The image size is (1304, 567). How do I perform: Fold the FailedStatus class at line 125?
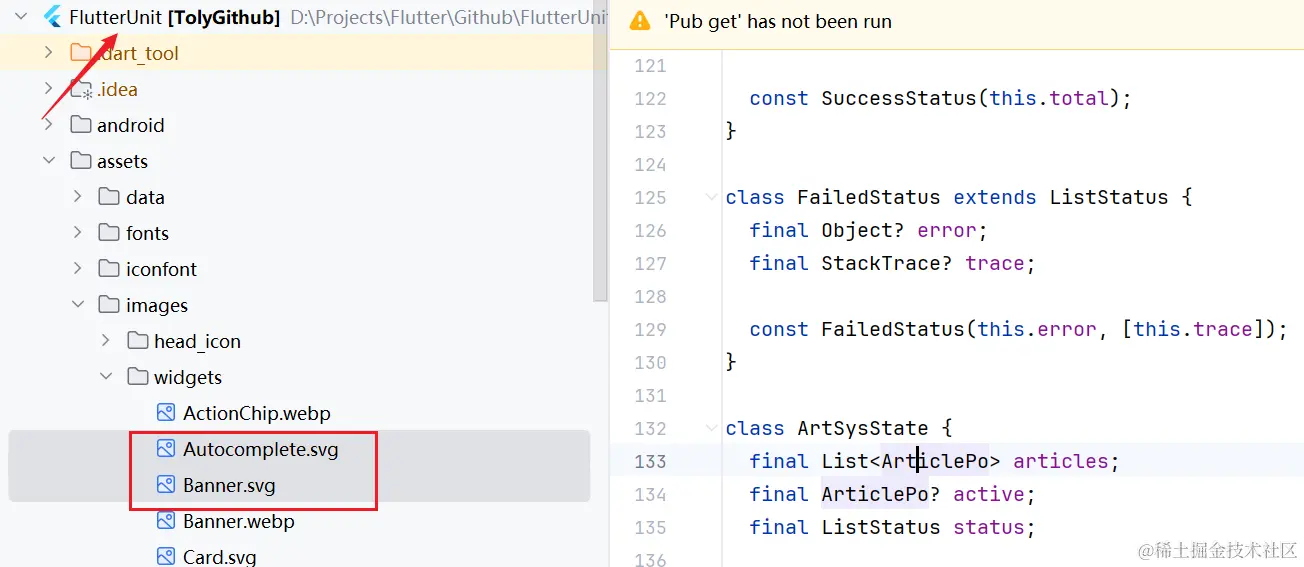click(710, 197)
